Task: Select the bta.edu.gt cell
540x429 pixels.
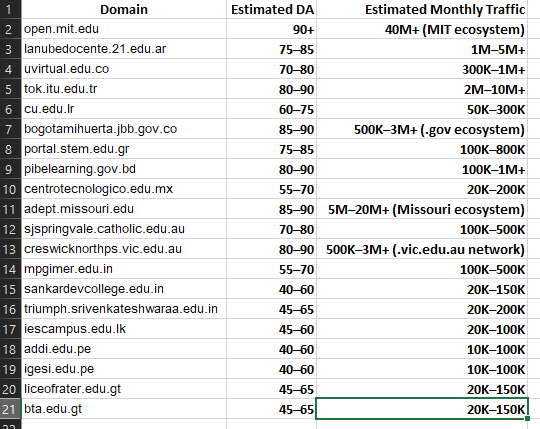Action: (124, 409)
